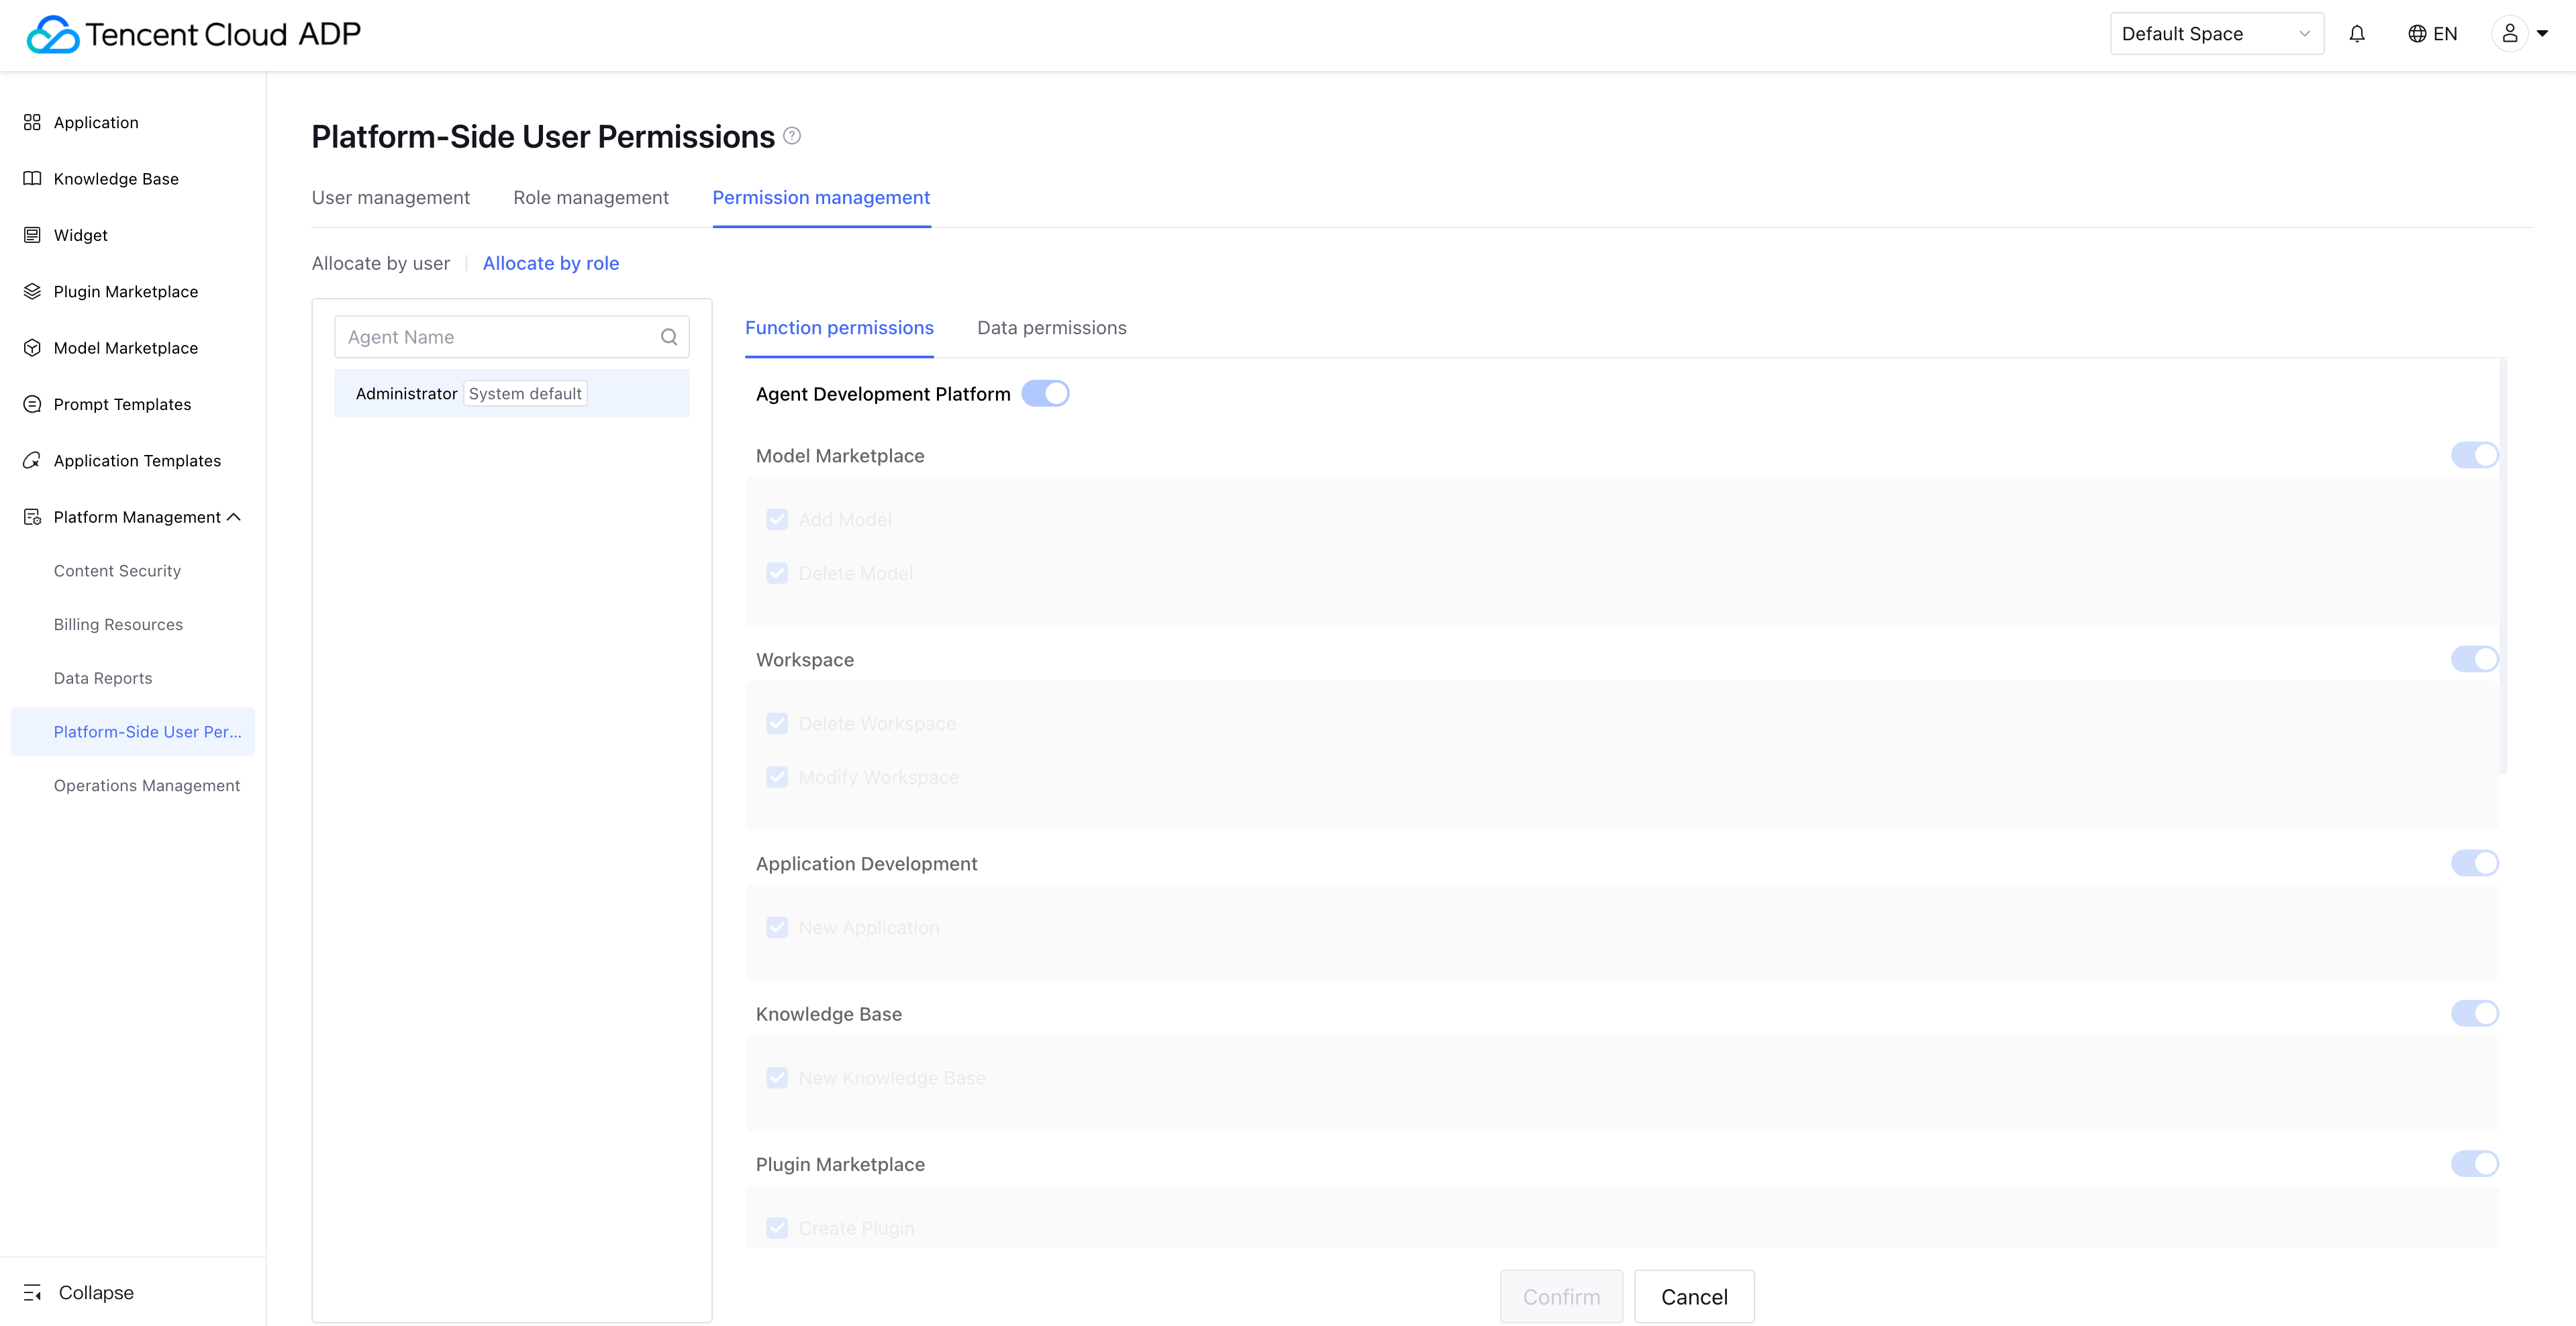Select Allocate by user link

coord(380,263)
